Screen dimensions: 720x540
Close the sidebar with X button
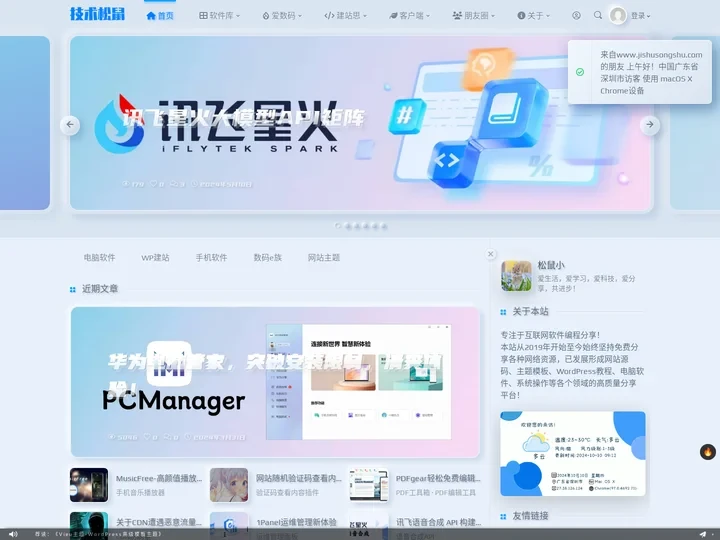click(490, 254)
